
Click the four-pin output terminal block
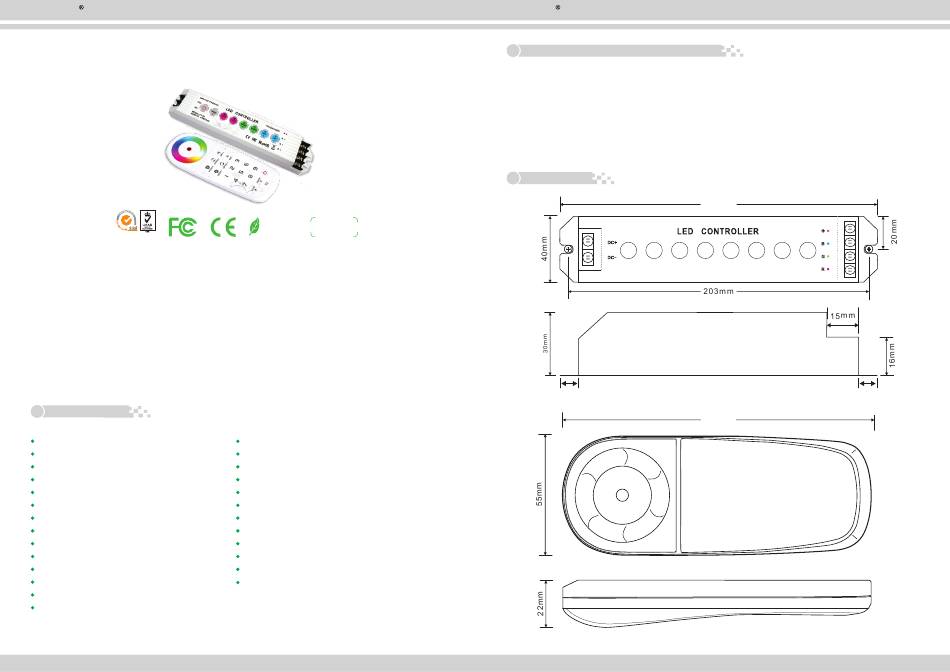coord(850,249)
